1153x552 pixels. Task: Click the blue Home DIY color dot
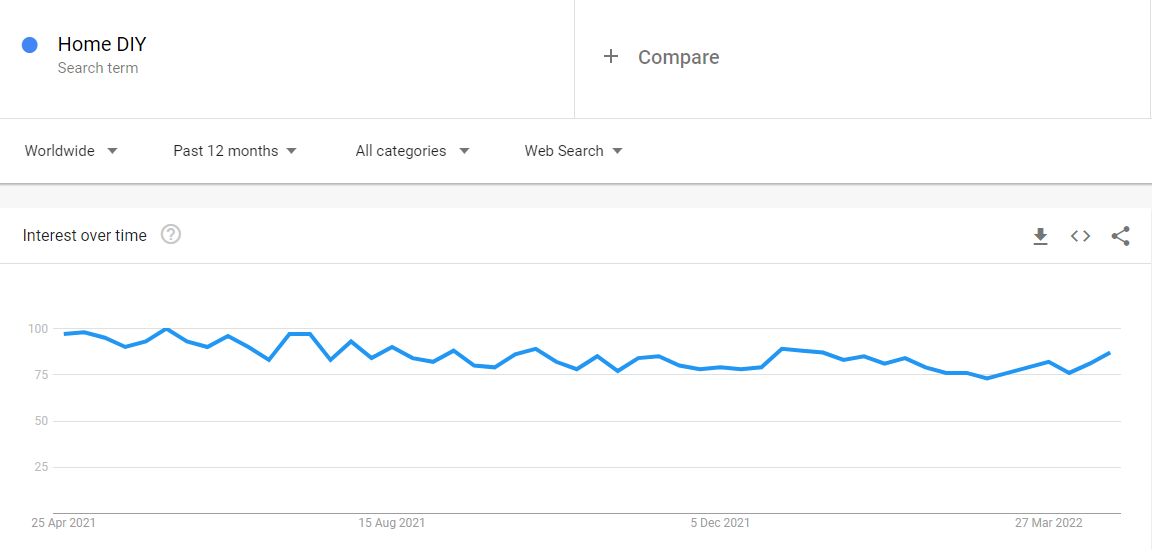click(30, 45)
